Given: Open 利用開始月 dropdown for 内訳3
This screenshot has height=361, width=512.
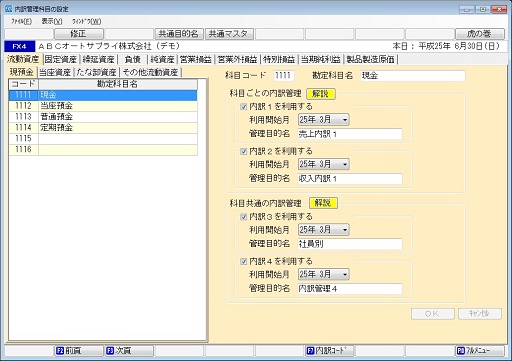Looking at the screenshot, I should 323,230.
